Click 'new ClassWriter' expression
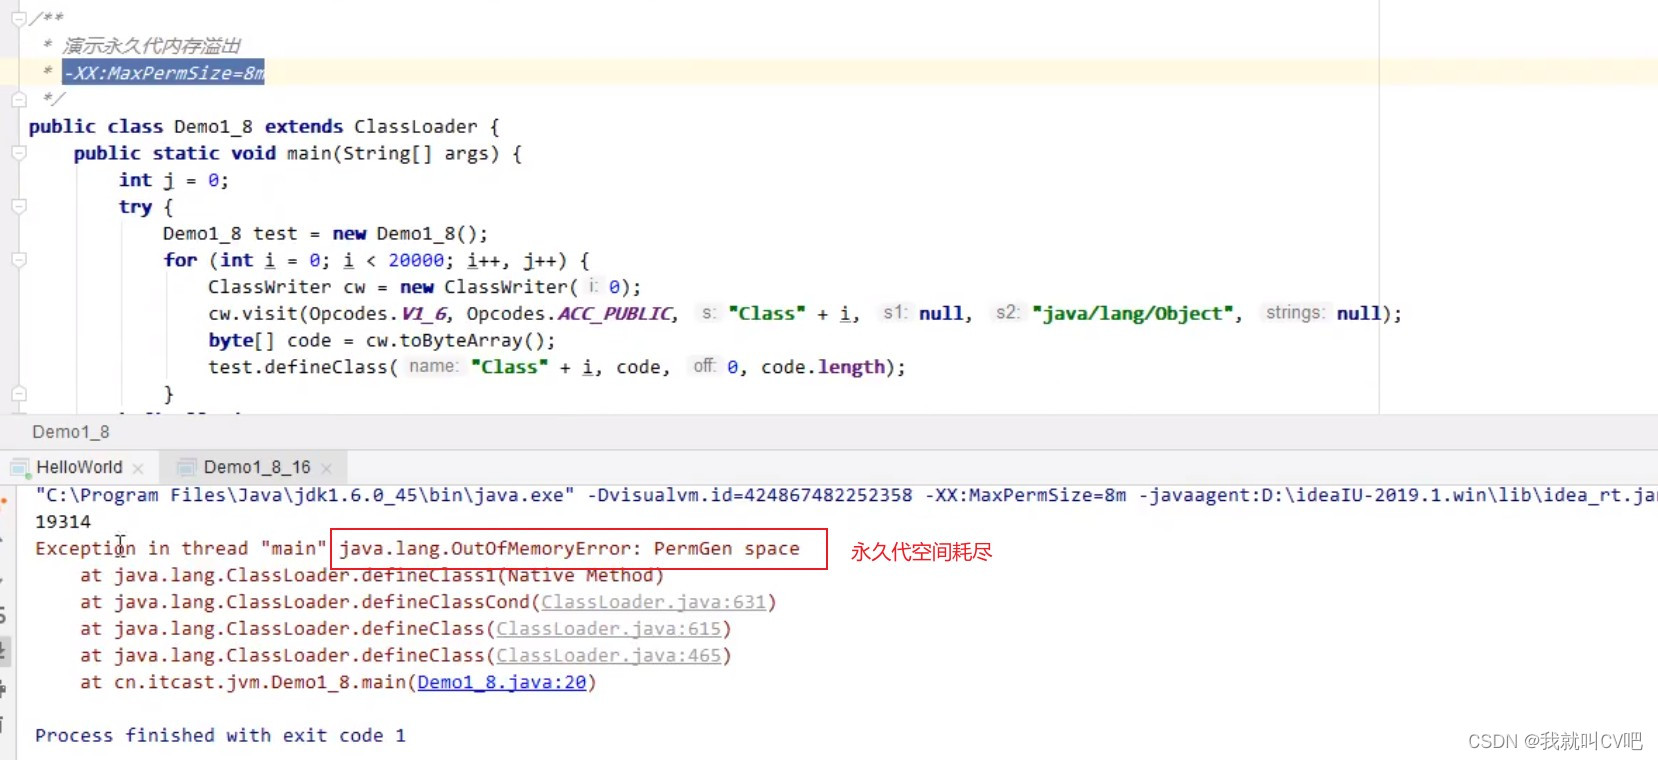 [x=486, y=287]
